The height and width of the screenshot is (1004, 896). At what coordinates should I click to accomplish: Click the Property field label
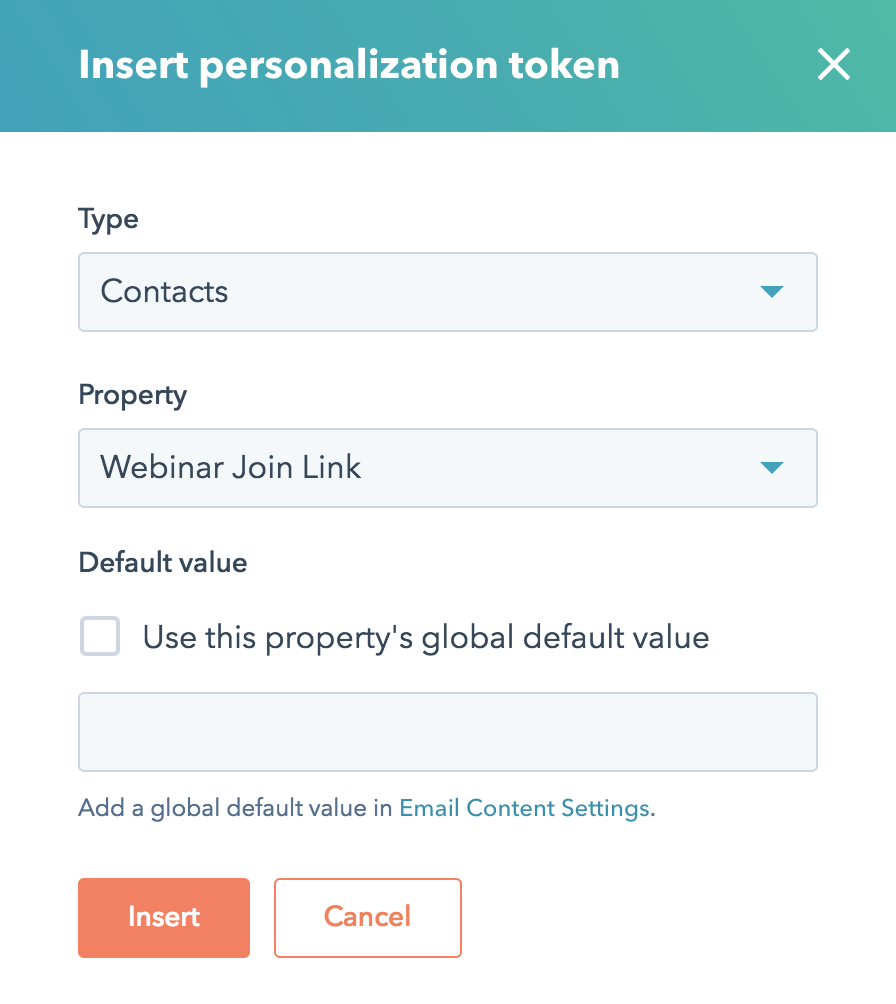pos(132,395)
